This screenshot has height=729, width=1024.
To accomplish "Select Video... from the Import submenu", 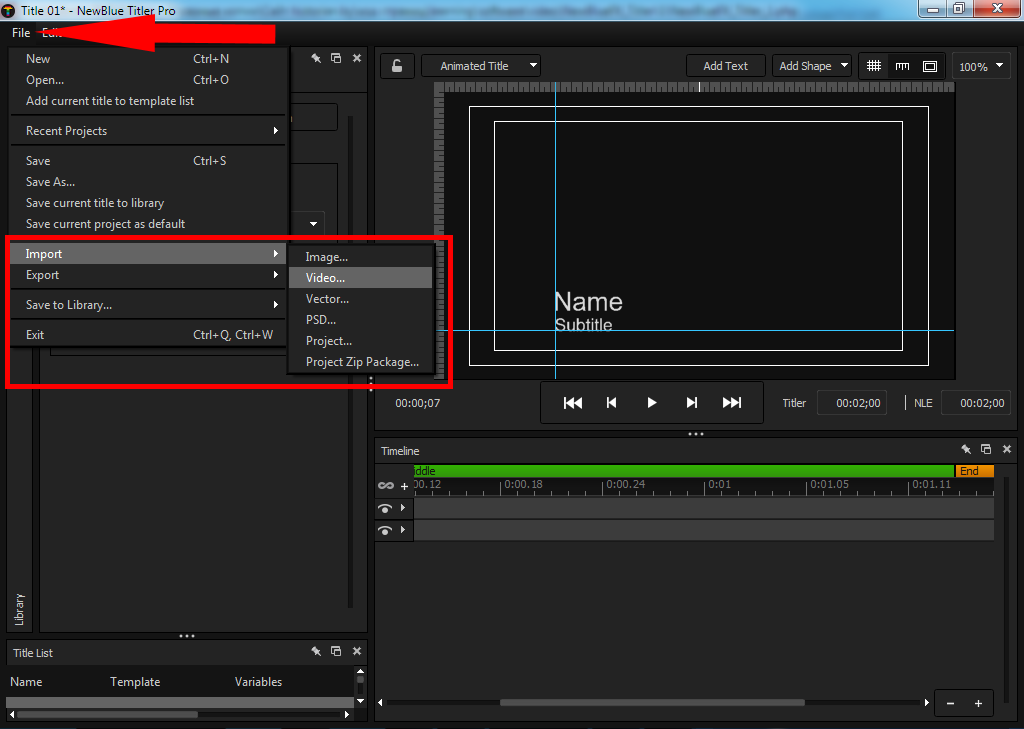I will point(326,278).
